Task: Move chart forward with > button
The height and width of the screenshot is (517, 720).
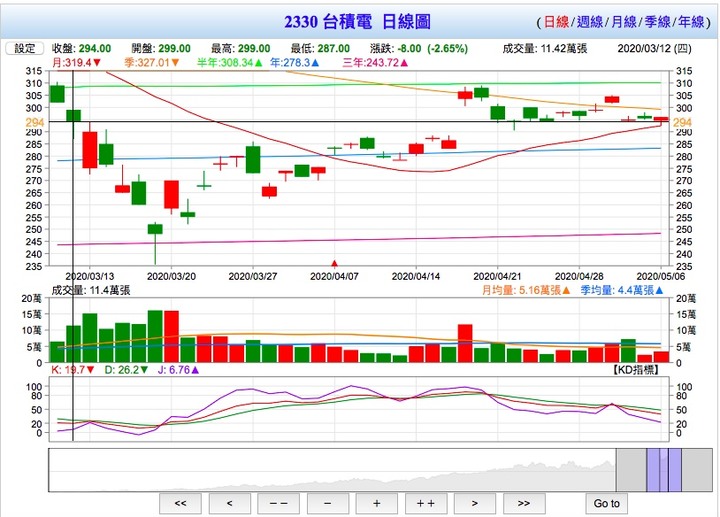Action: [475, 504]
